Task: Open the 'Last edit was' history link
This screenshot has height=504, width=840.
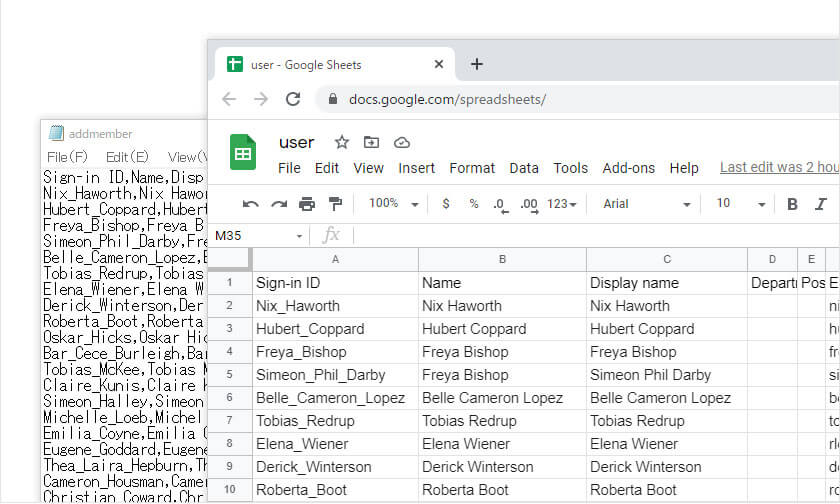Action: [x=779, y=168]
